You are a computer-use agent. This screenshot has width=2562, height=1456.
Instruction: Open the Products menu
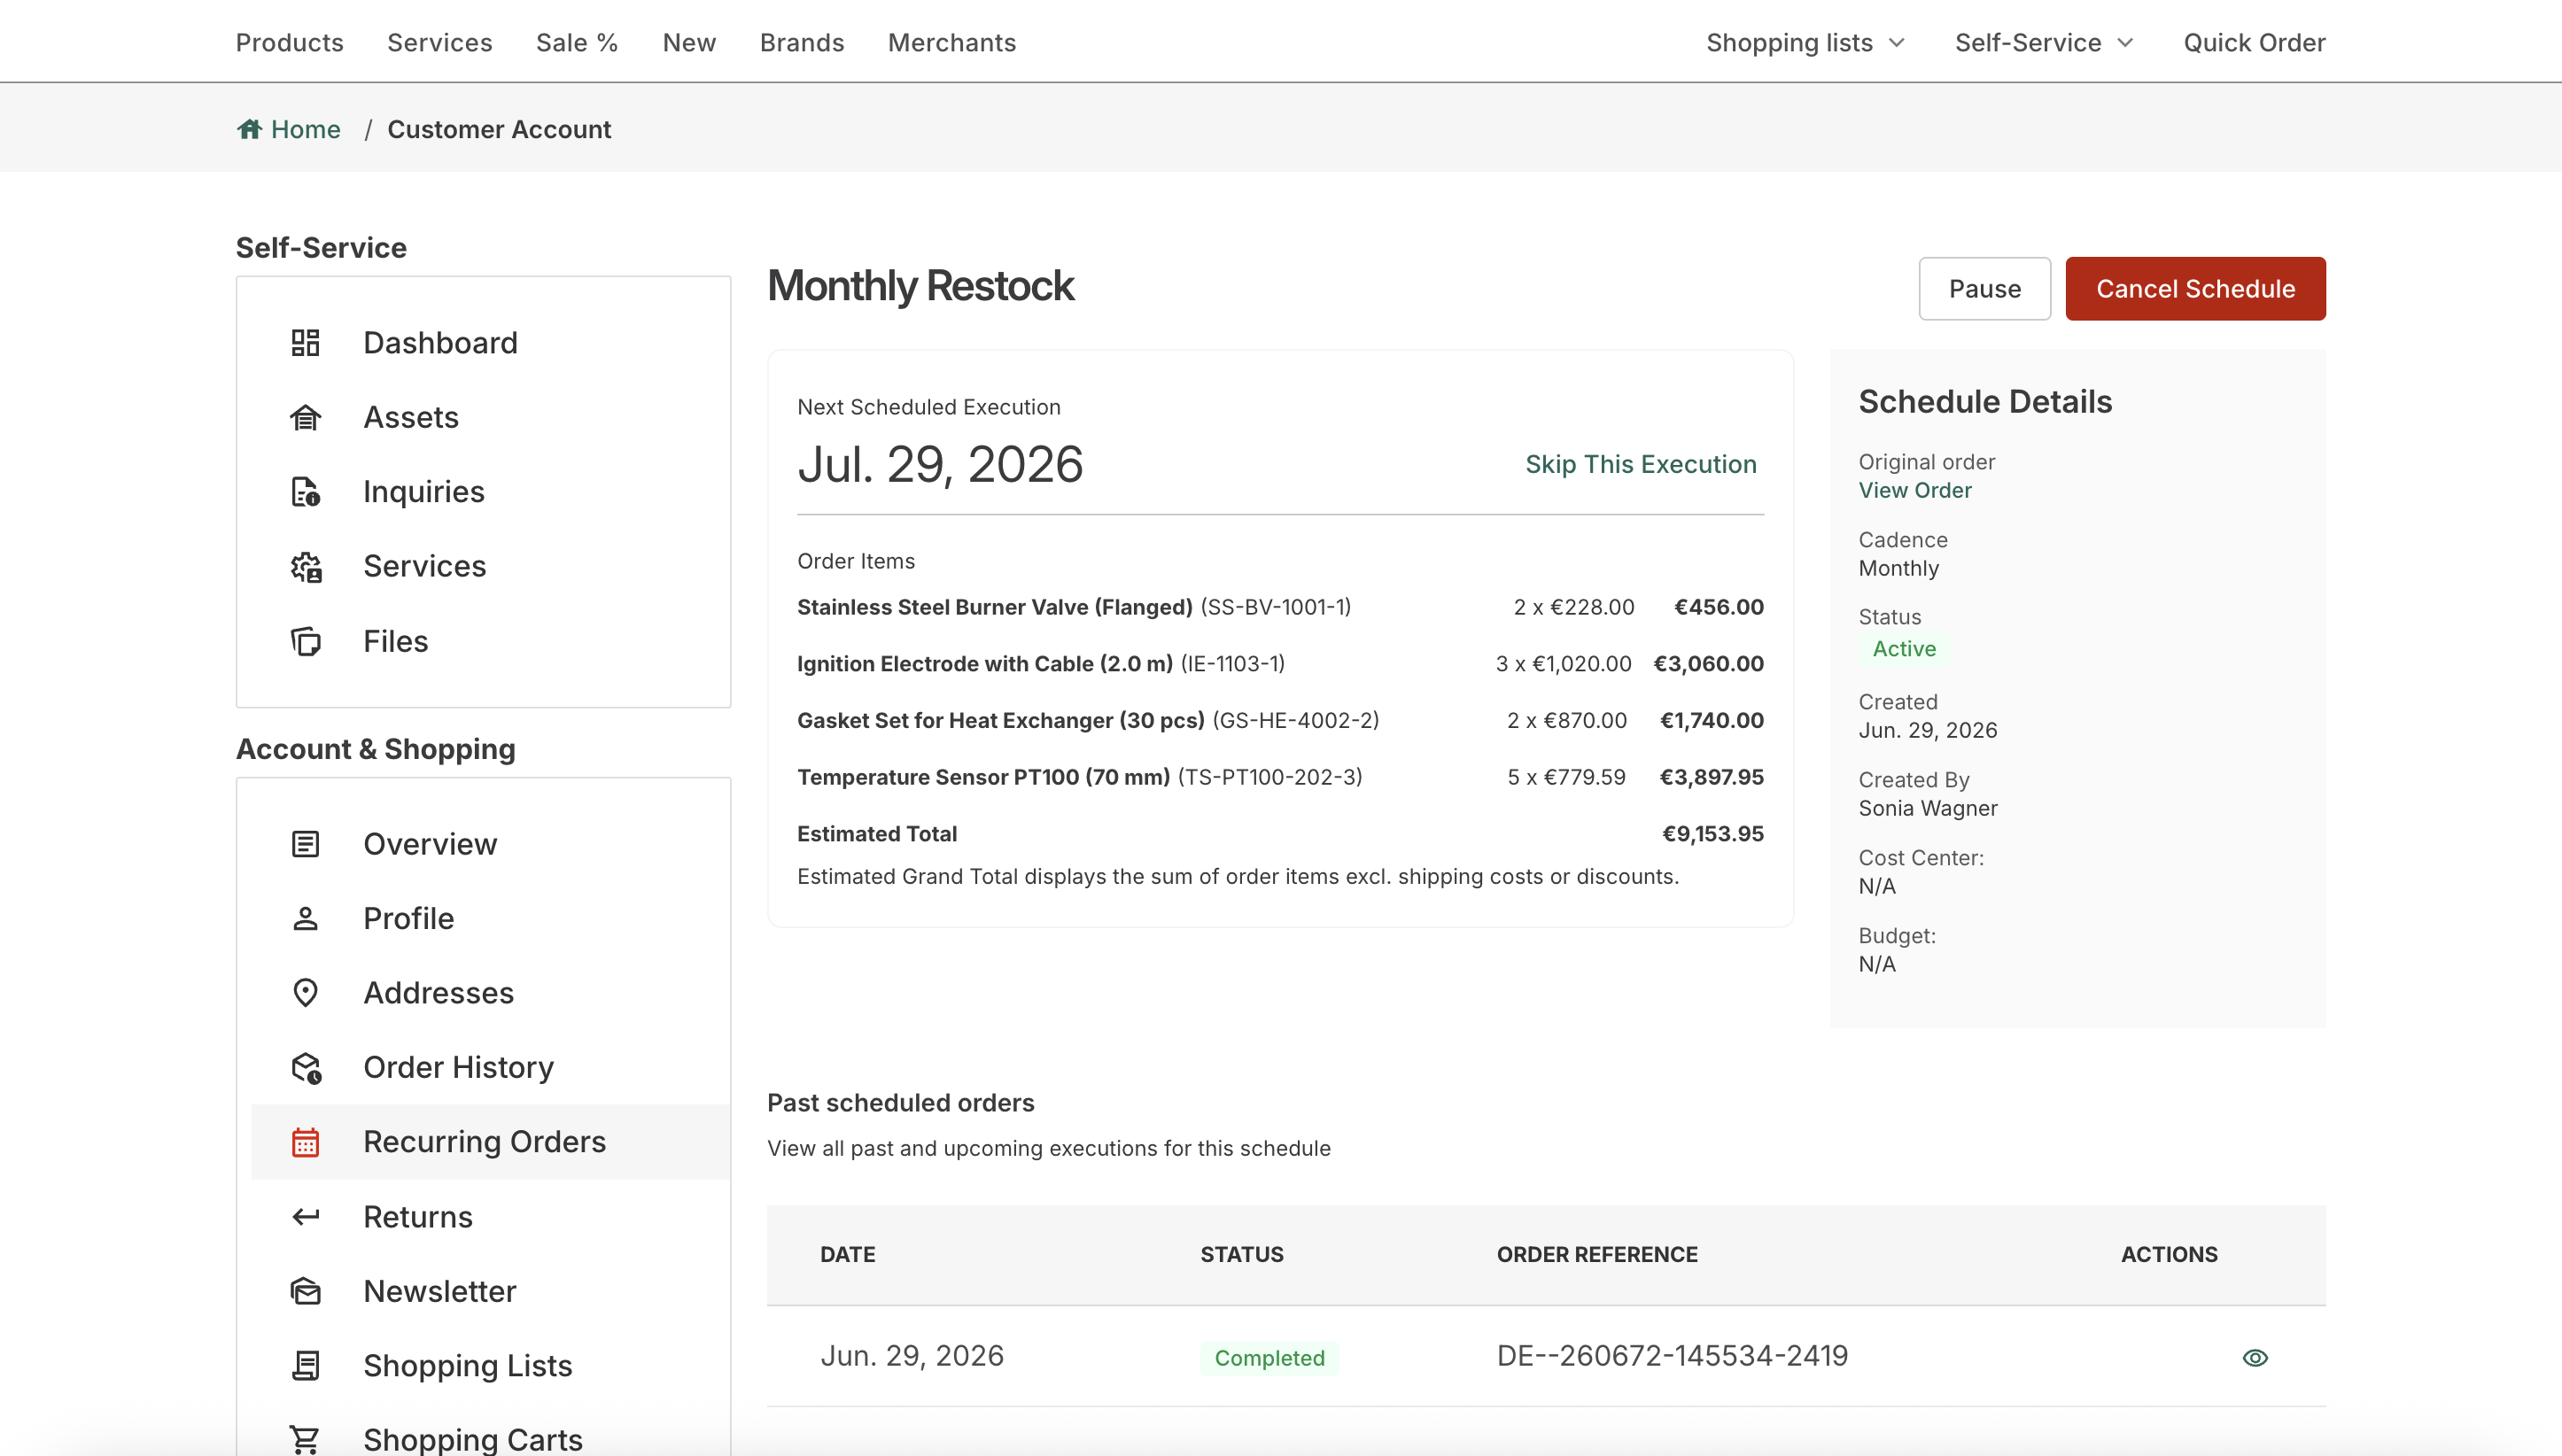[x=289, y=43]
